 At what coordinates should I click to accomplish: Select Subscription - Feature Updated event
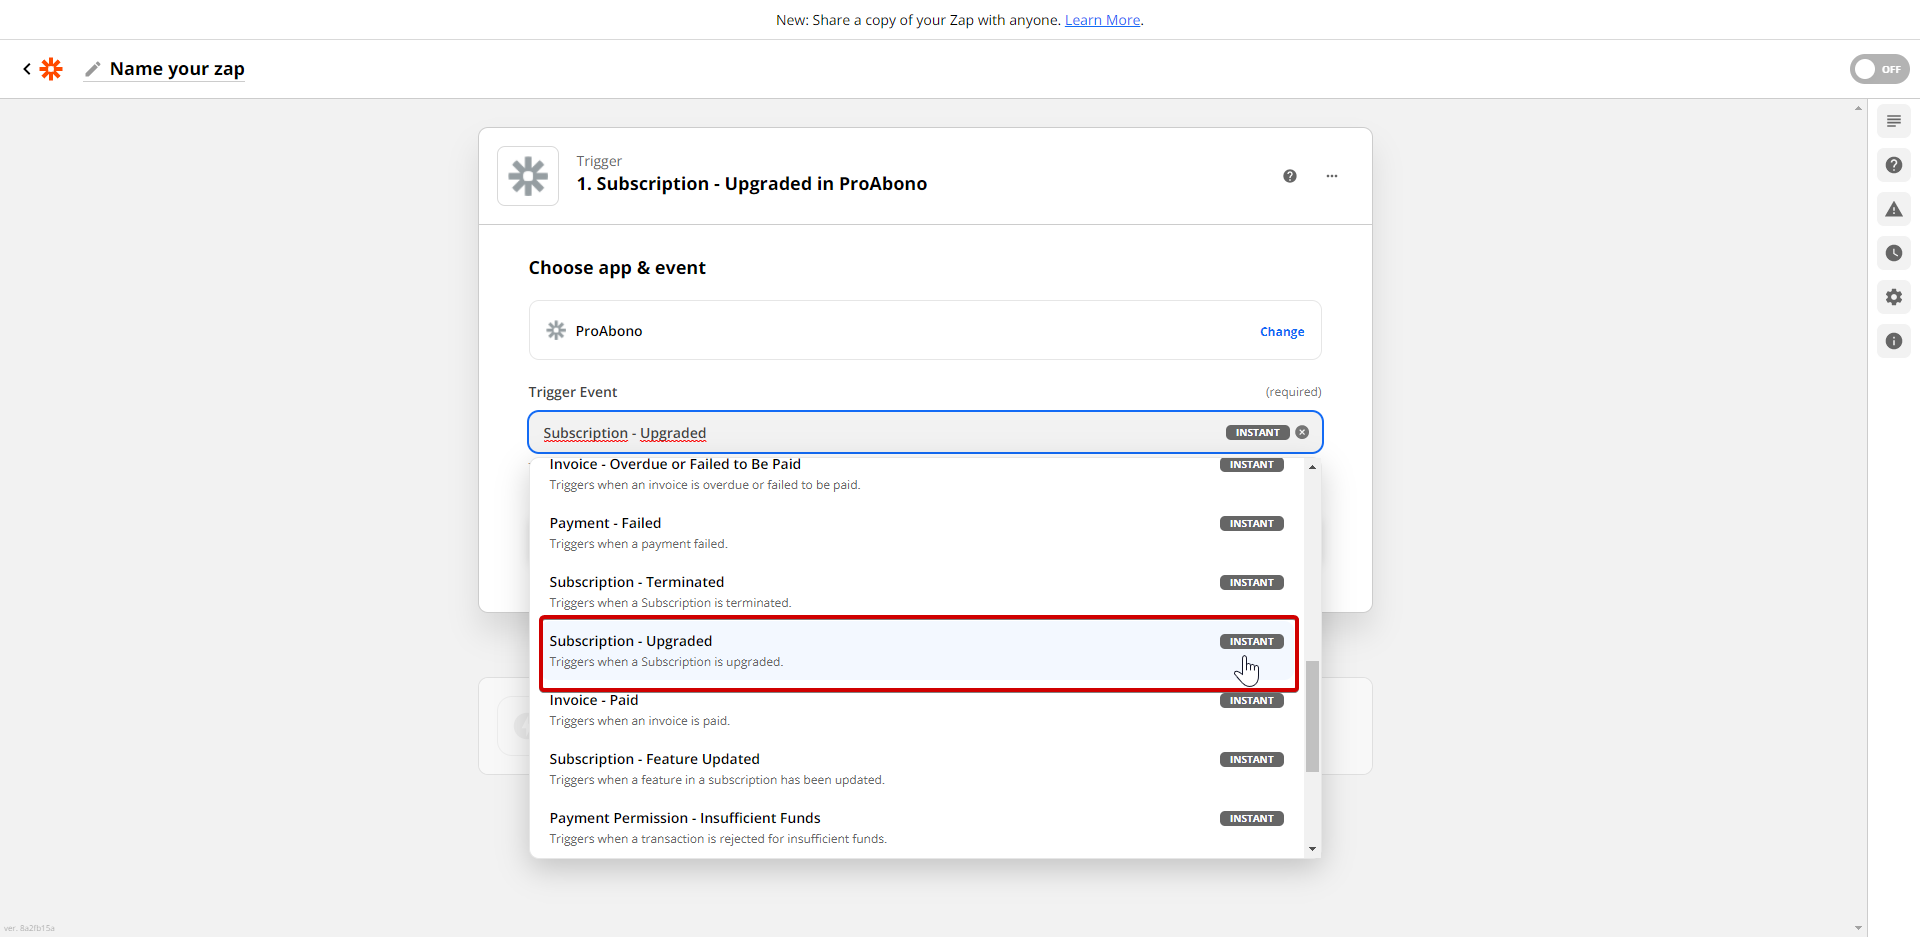[x=917, y=769]
